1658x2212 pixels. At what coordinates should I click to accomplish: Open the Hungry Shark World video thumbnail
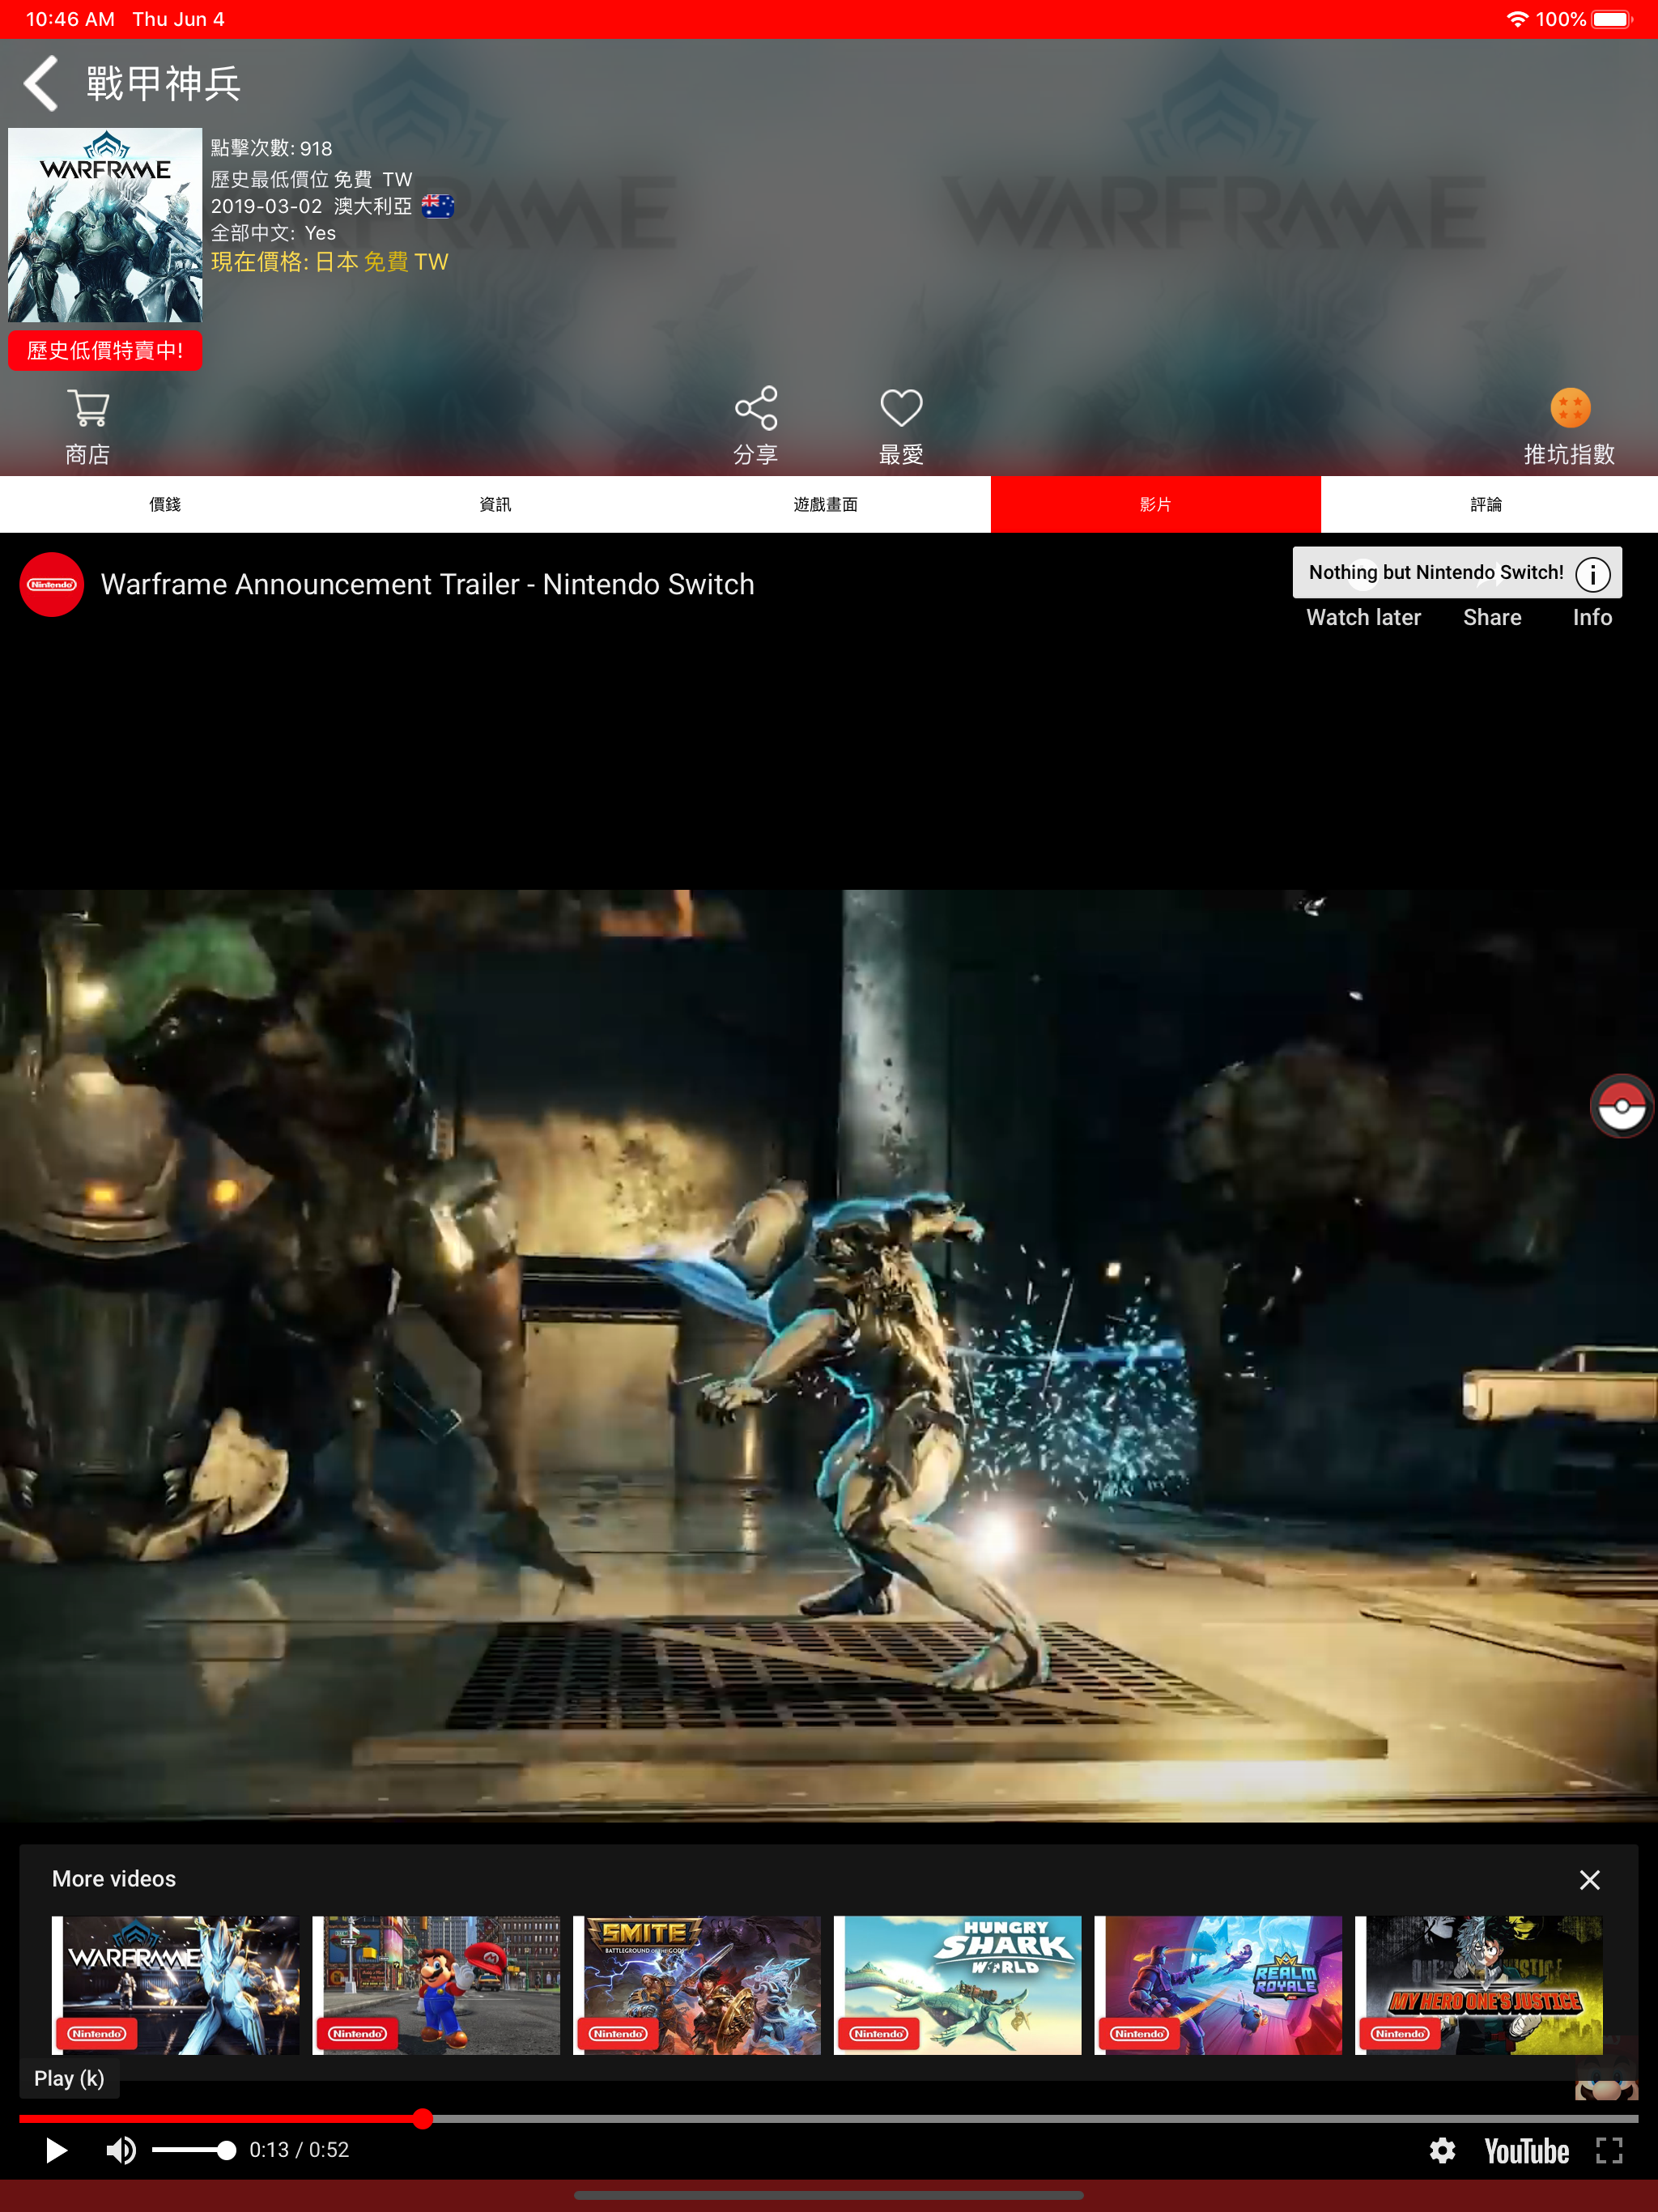958,1986
